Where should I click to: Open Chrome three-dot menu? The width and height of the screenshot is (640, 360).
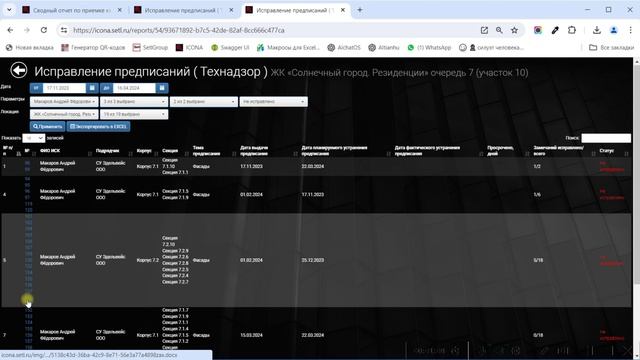click(x=630, y=30)
